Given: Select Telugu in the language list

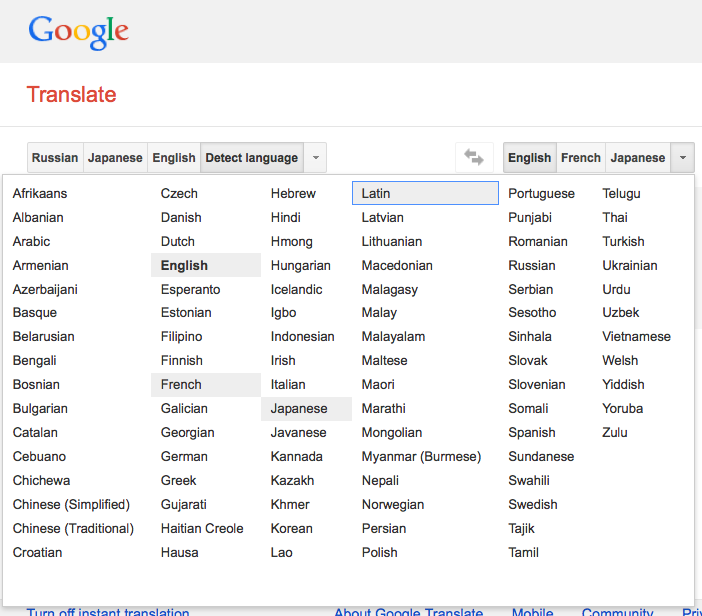Looking at the screenshot, I should 621,193.
